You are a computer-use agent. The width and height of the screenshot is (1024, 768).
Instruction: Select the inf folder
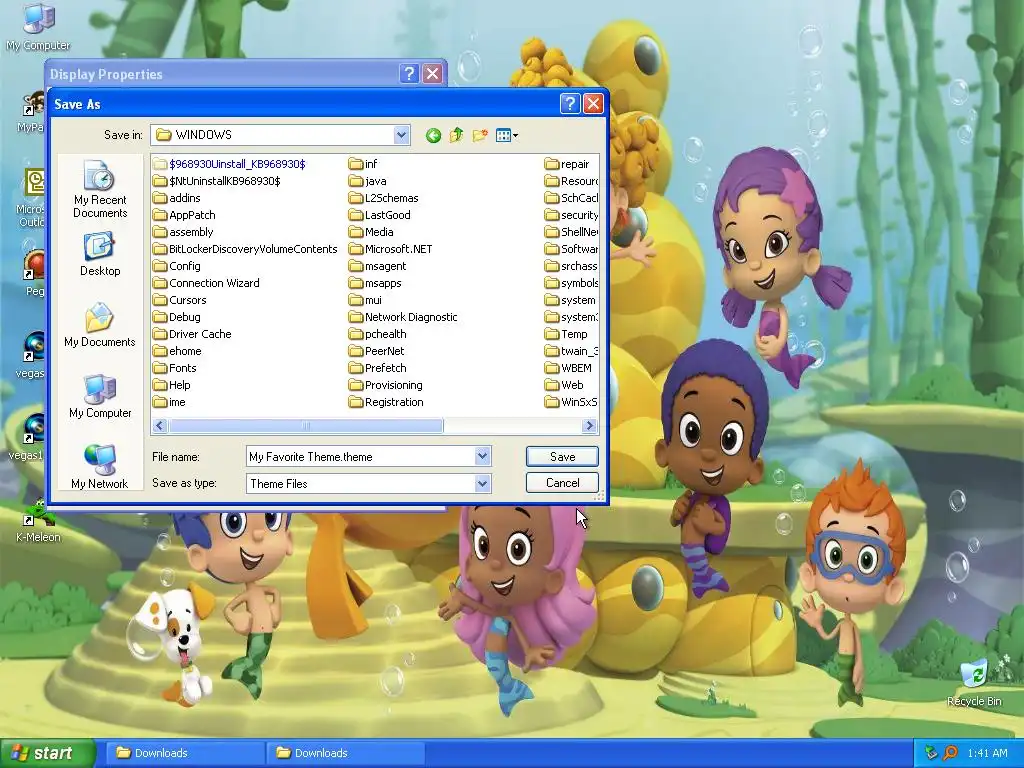pos(363,164)
